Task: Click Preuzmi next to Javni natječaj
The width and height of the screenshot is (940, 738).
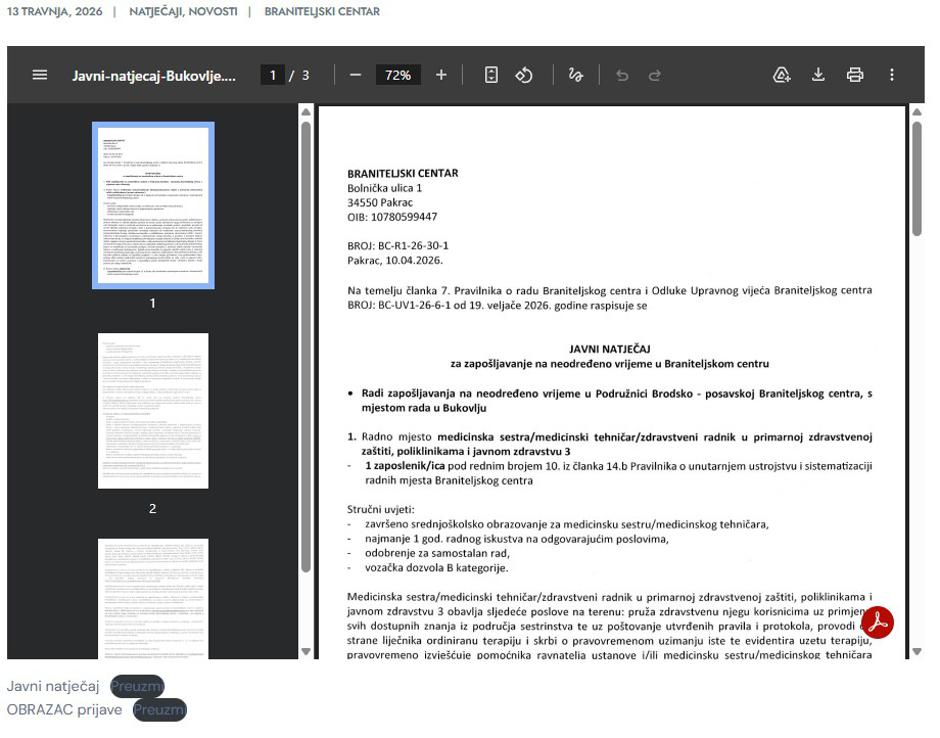Action: (136, 686)
